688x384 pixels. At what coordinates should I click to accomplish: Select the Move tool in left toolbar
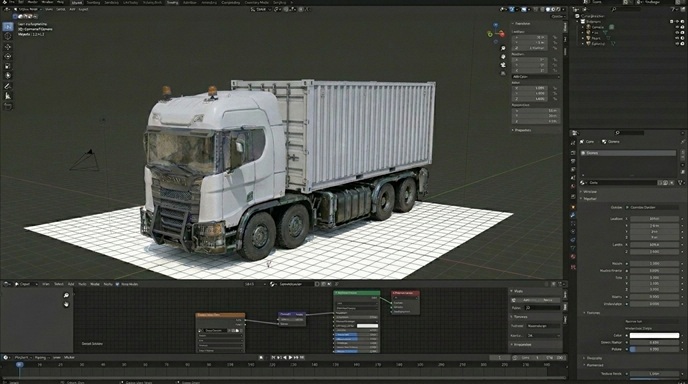click(x=7, y=47)
